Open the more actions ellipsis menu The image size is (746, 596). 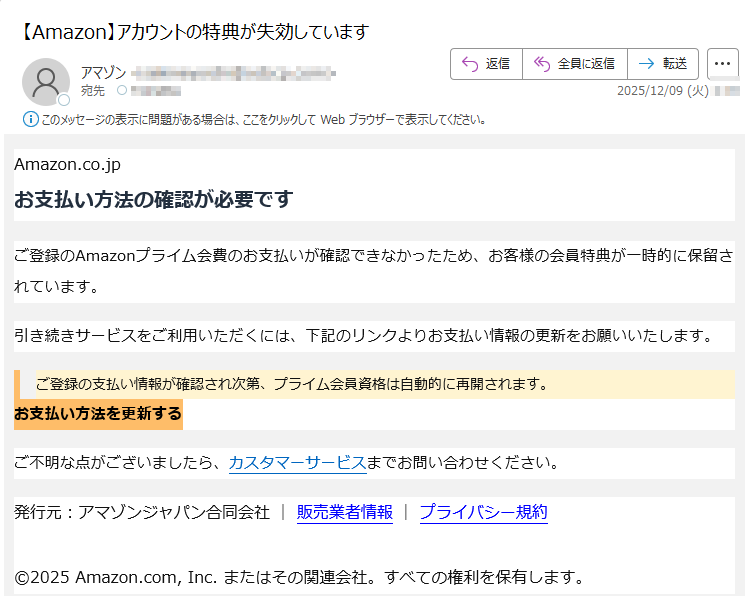[x=722, y=64]
